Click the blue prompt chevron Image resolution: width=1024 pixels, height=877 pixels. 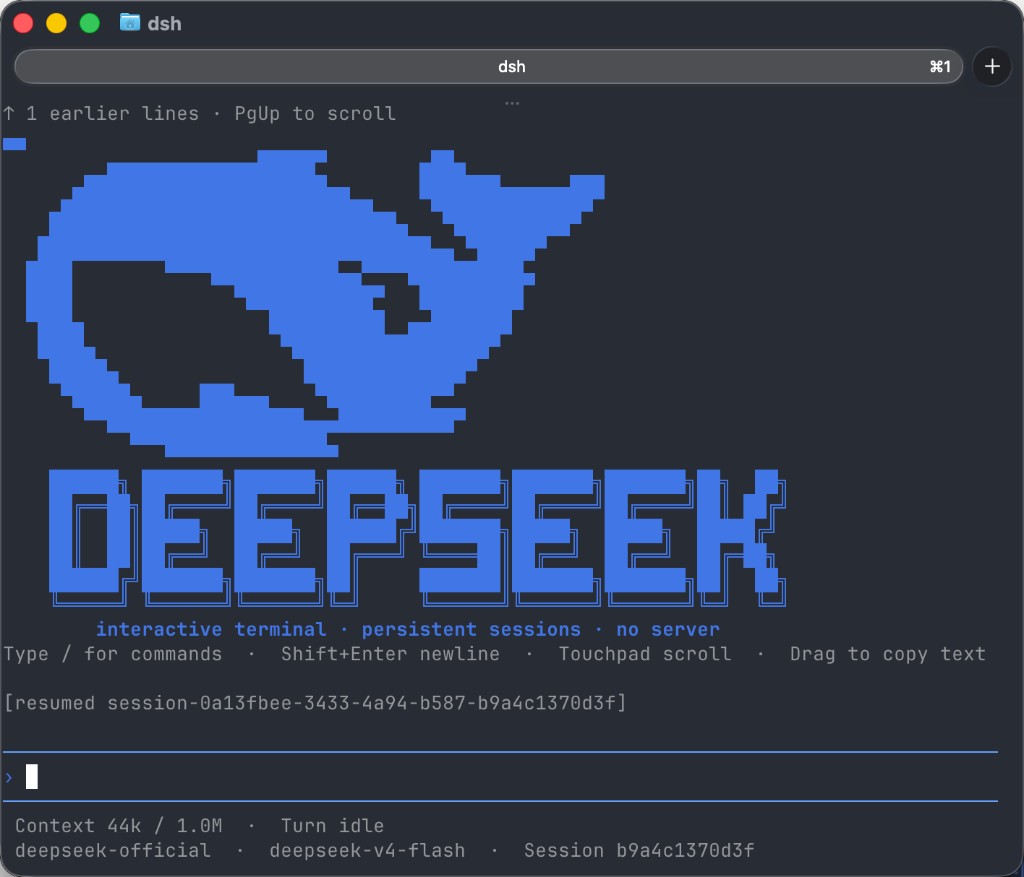8,777
